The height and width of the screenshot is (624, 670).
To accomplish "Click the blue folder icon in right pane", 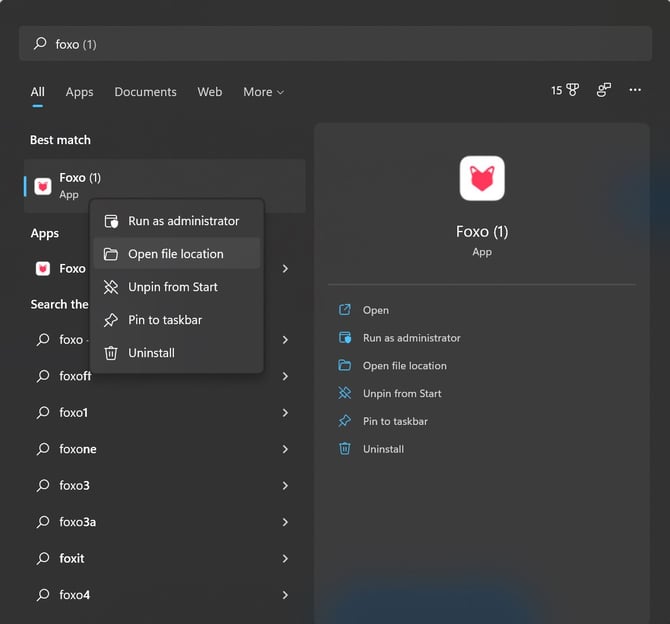I will (x=345, y=365).
